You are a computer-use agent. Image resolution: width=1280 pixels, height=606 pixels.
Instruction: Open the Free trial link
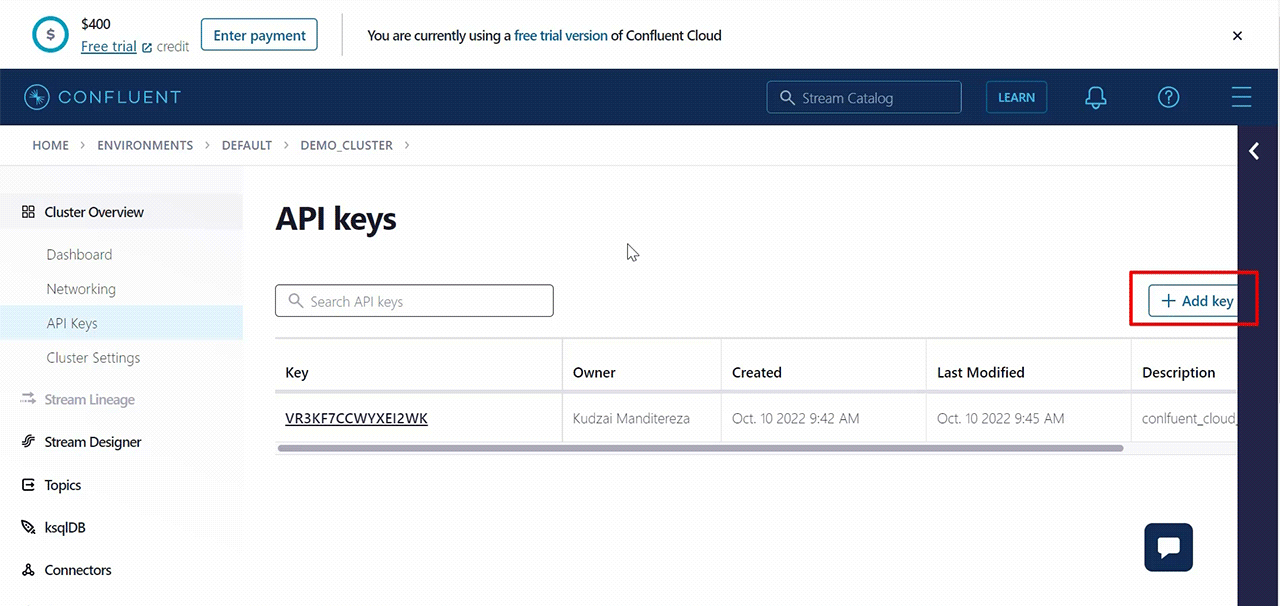click(x=108, y=46)
